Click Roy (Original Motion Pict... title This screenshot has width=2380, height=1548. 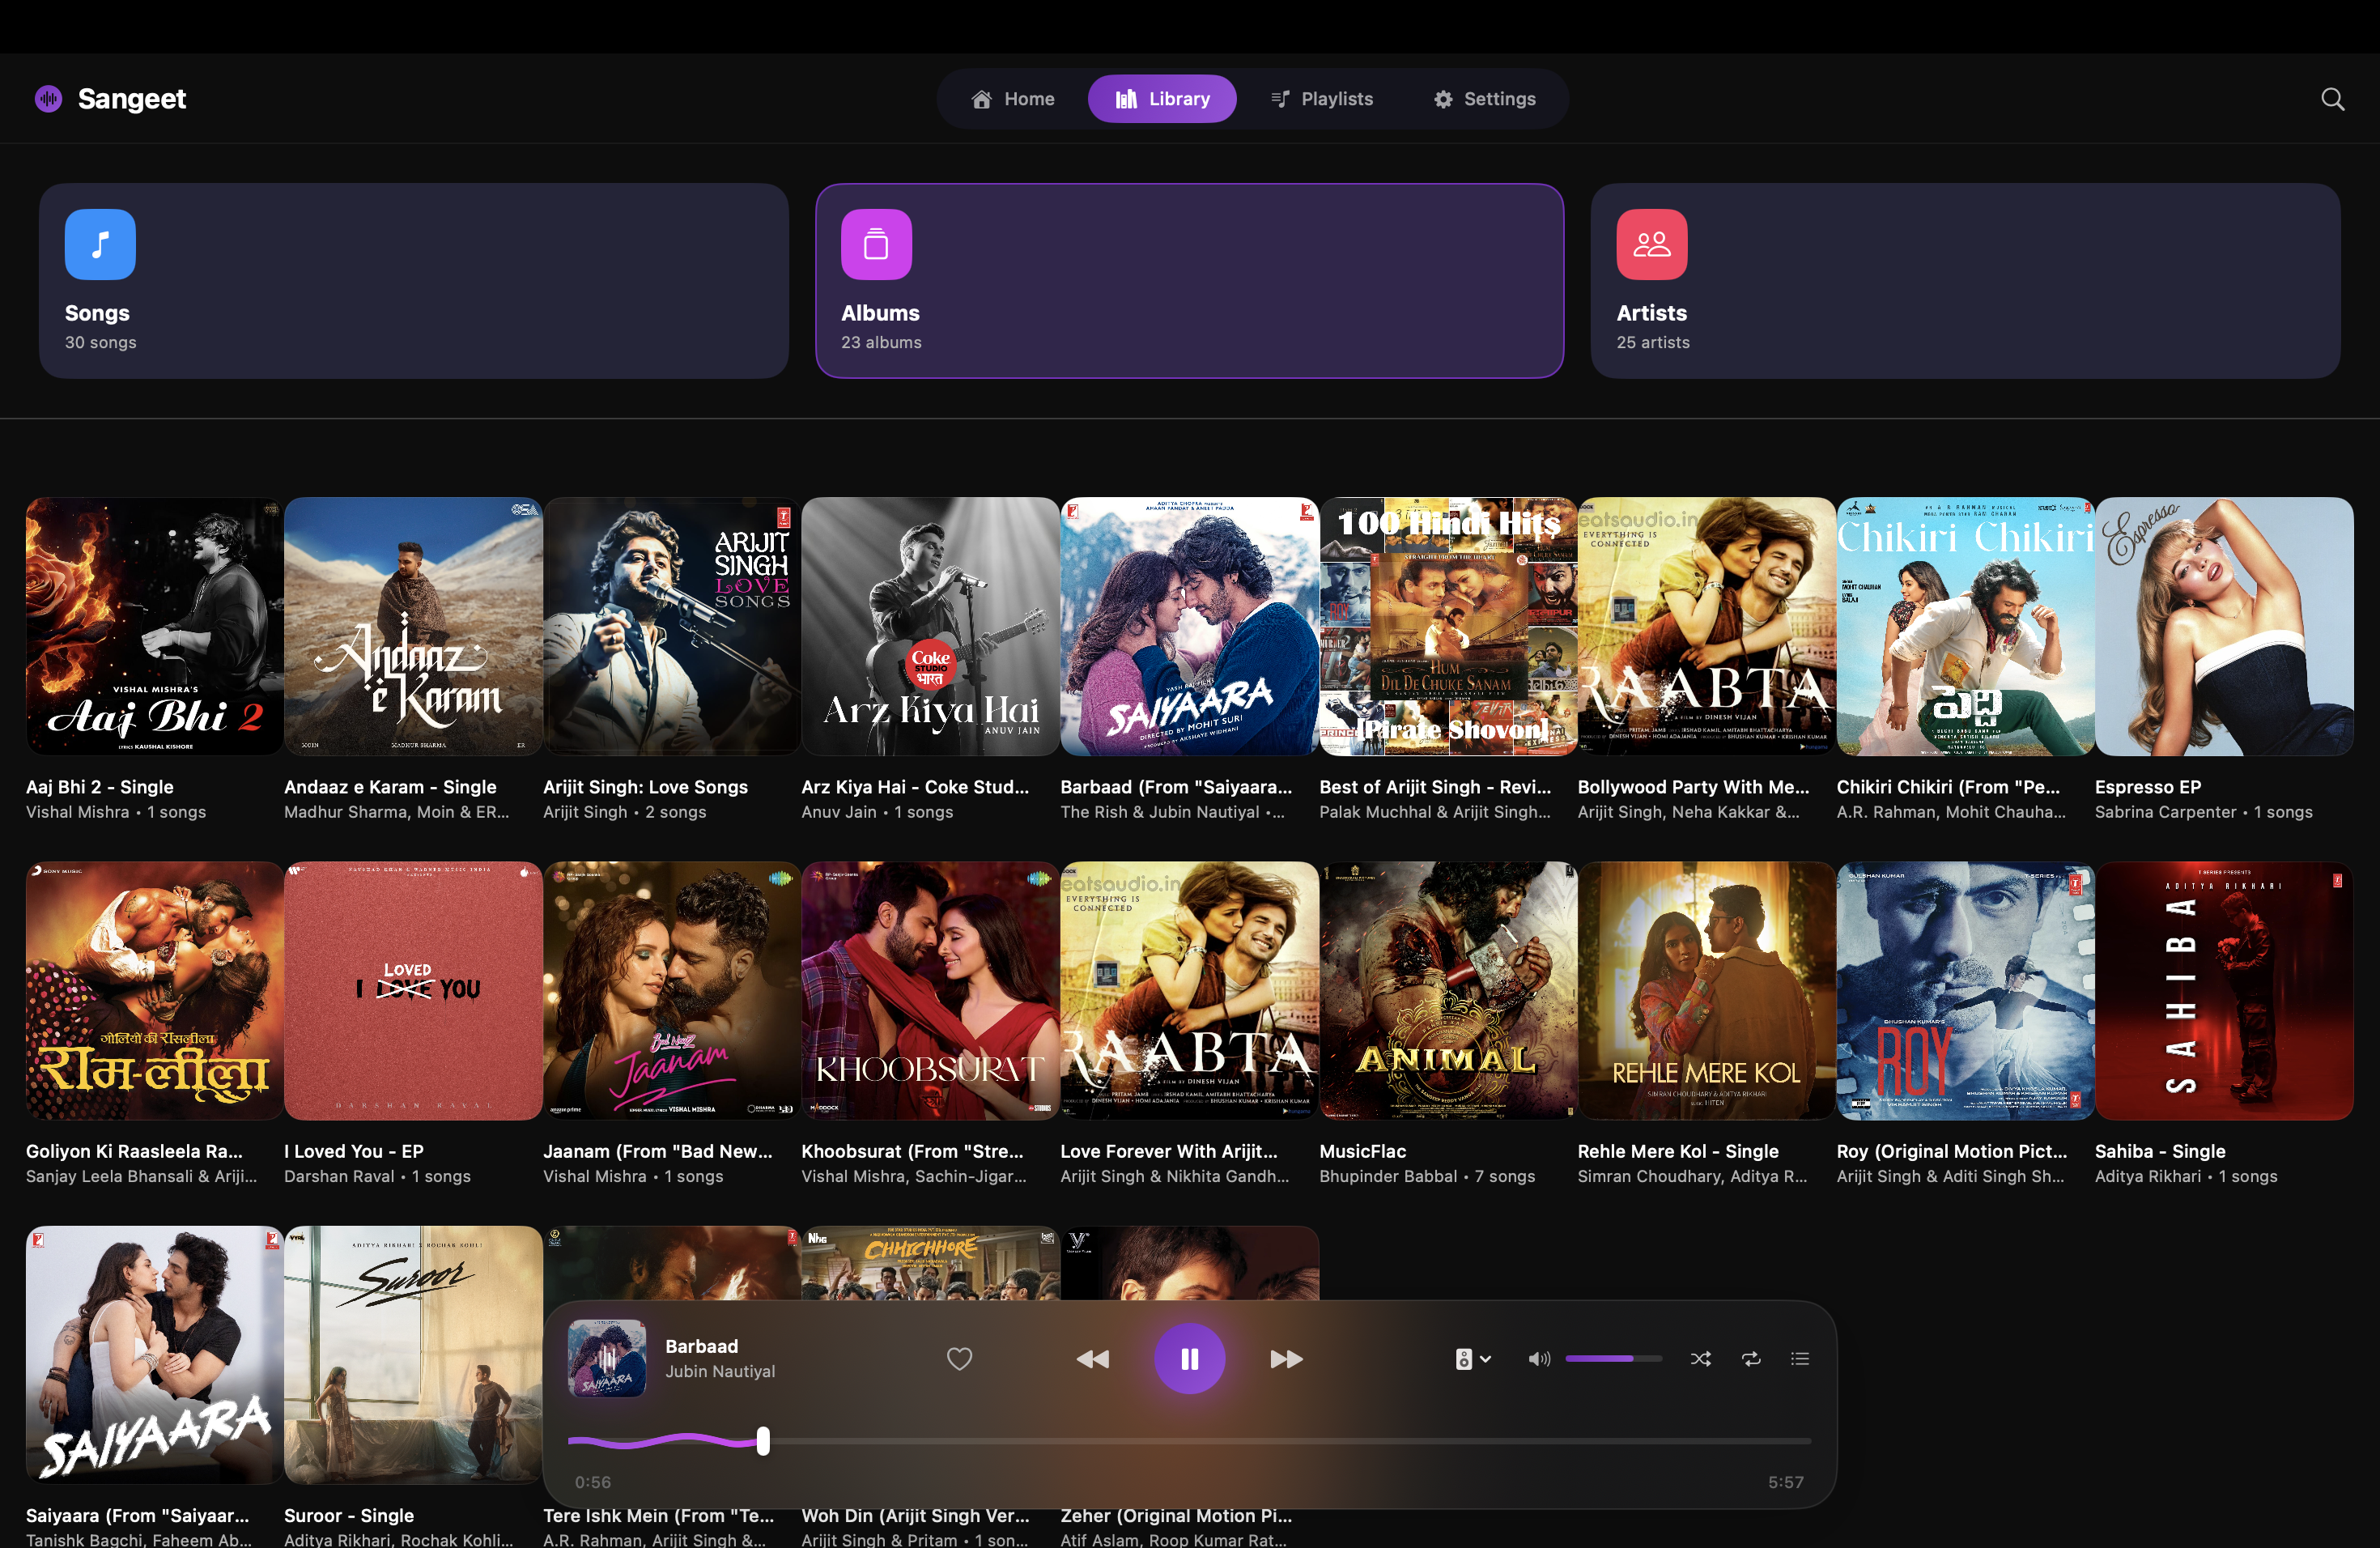tap(1951, 1151)
